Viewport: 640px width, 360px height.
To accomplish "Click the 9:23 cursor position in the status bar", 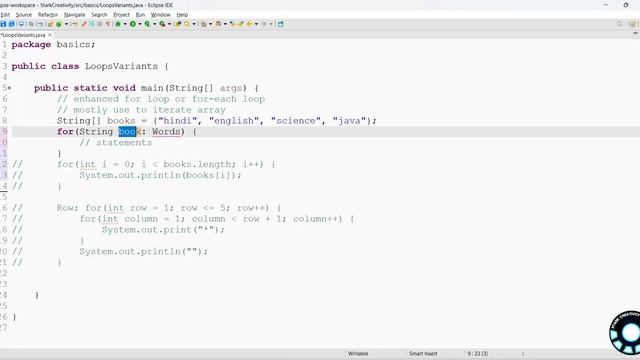I will point(477,353).
